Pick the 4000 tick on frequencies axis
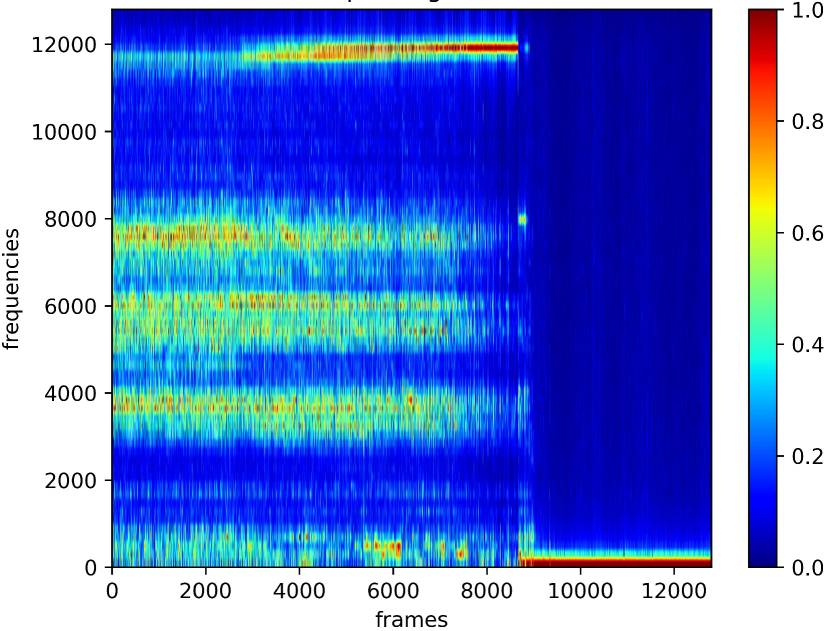Viewport: 830px width, 631px height. [70, 393]
